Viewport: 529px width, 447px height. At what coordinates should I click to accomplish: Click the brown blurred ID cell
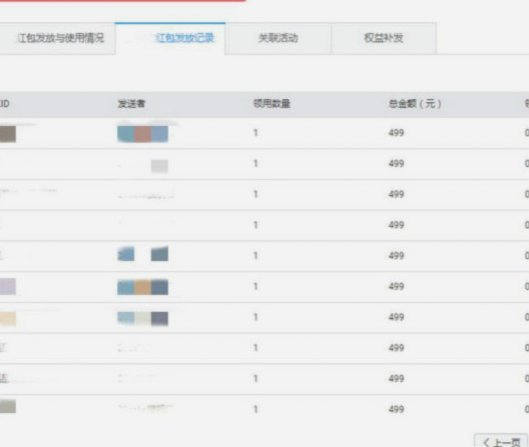pyautogui.click(x=8, y=134)
